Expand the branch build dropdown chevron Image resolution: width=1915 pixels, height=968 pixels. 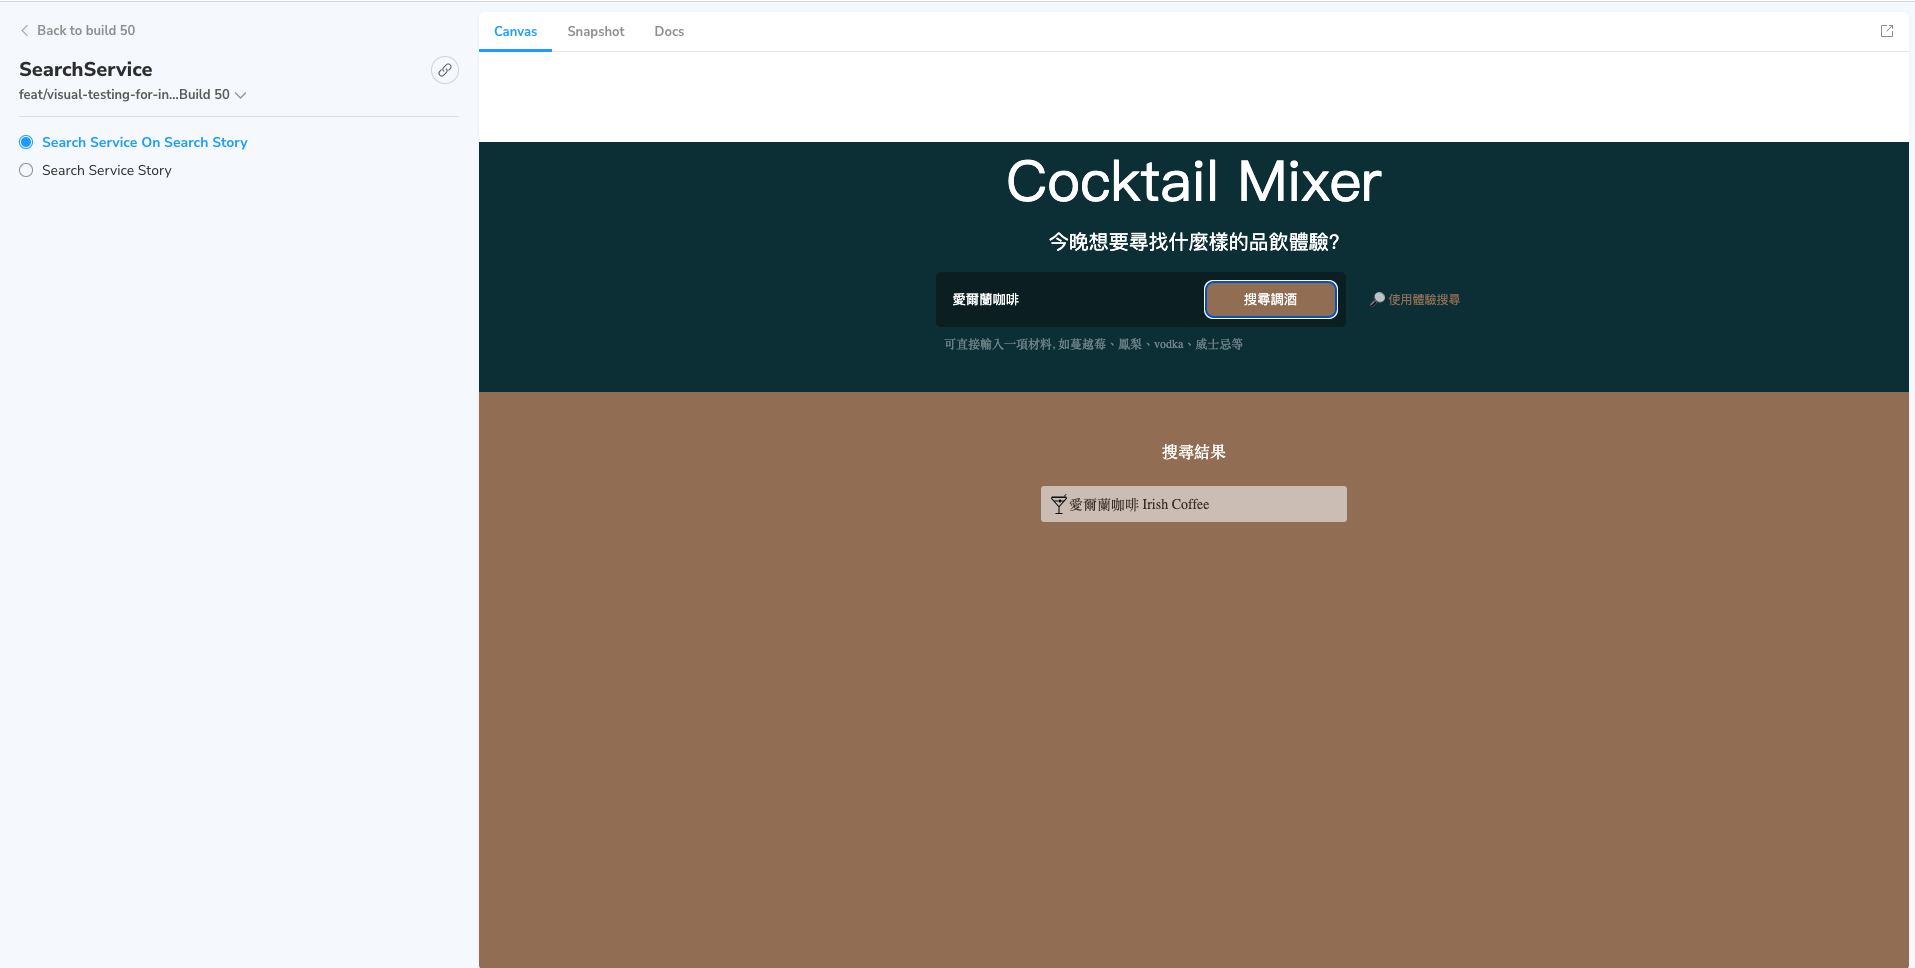tap(240, 95)
